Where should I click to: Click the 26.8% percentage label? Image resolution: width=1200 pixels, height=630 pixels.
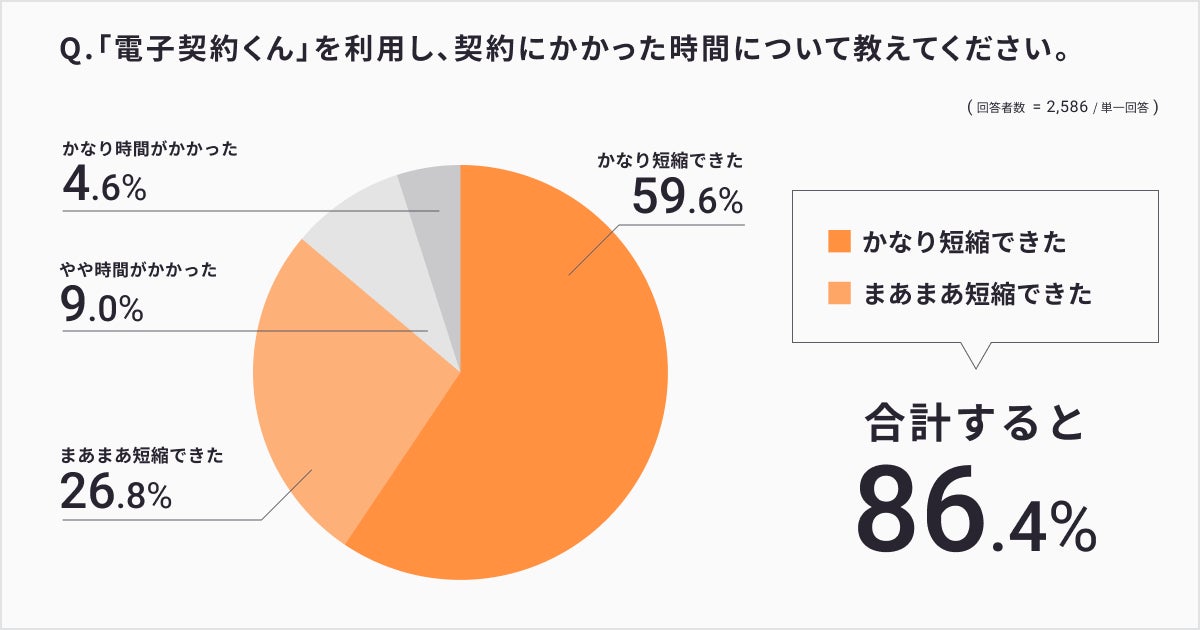(x=116, y=492)
